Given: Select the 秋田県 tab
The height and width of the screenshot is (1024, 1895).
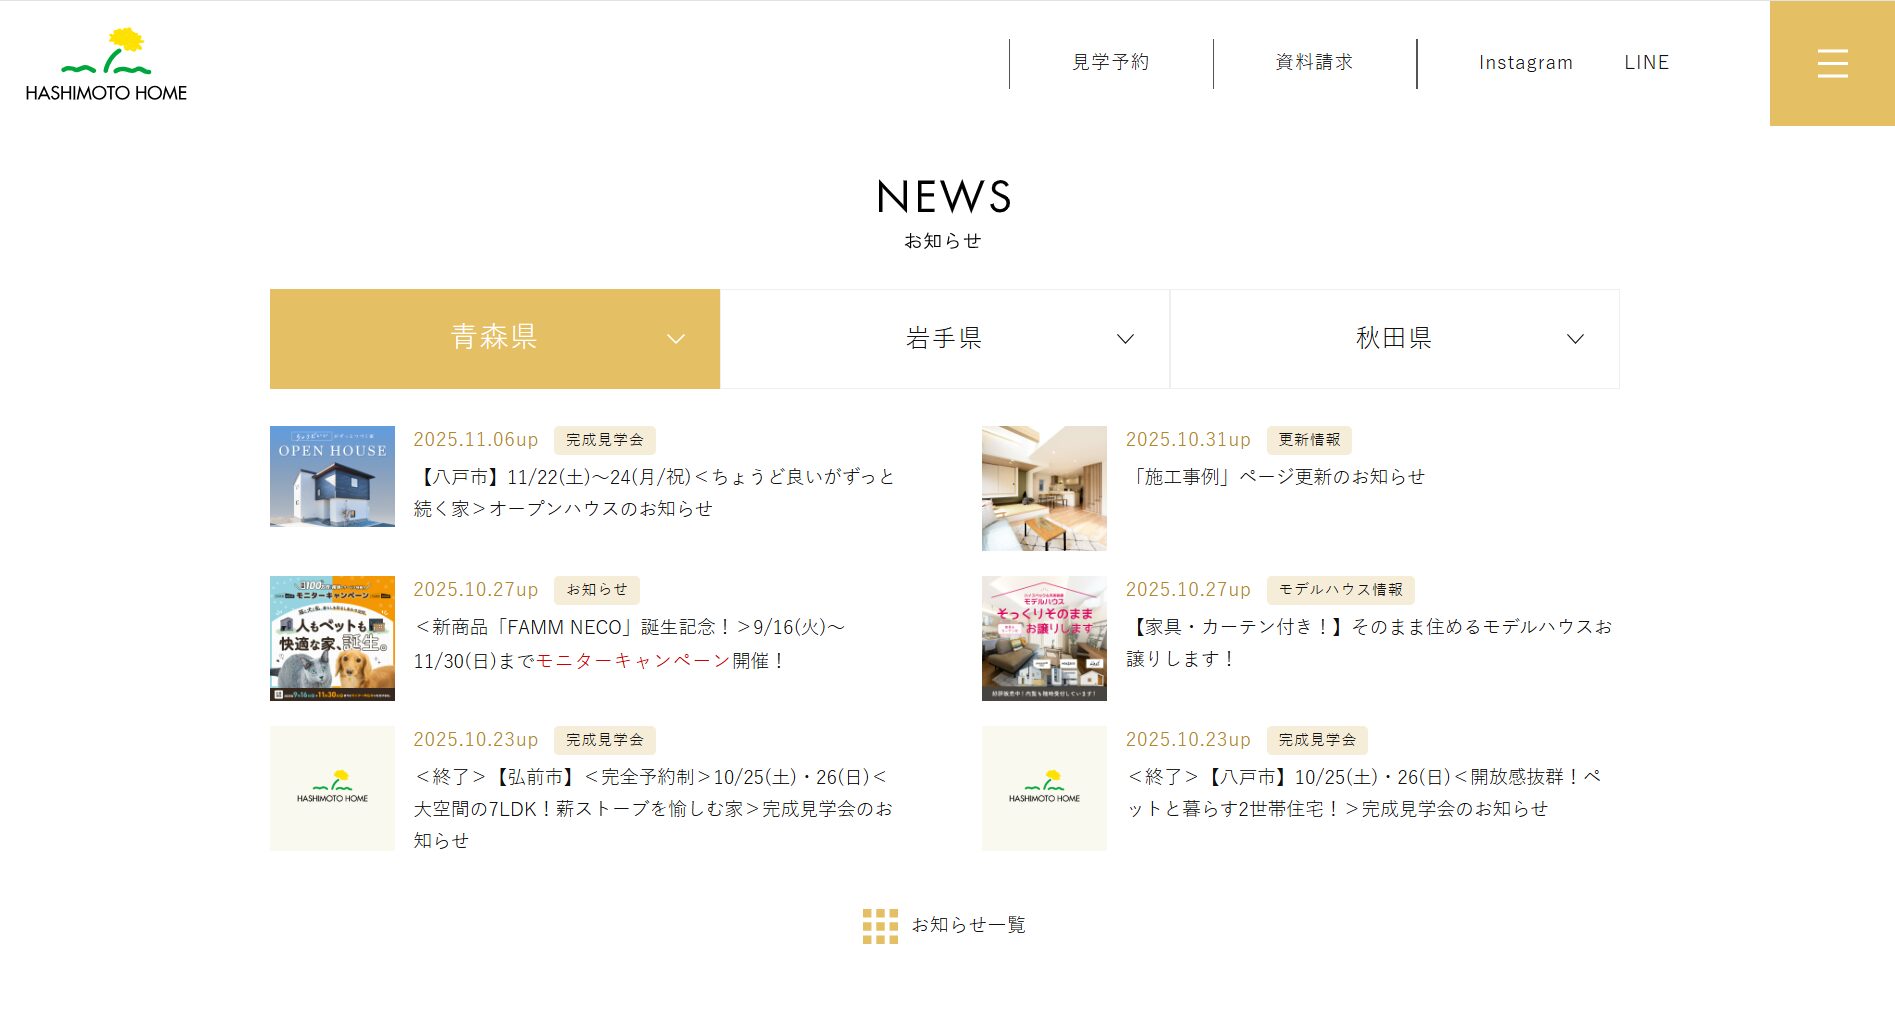Looking at the screenshot, I should coord(1393,339).
